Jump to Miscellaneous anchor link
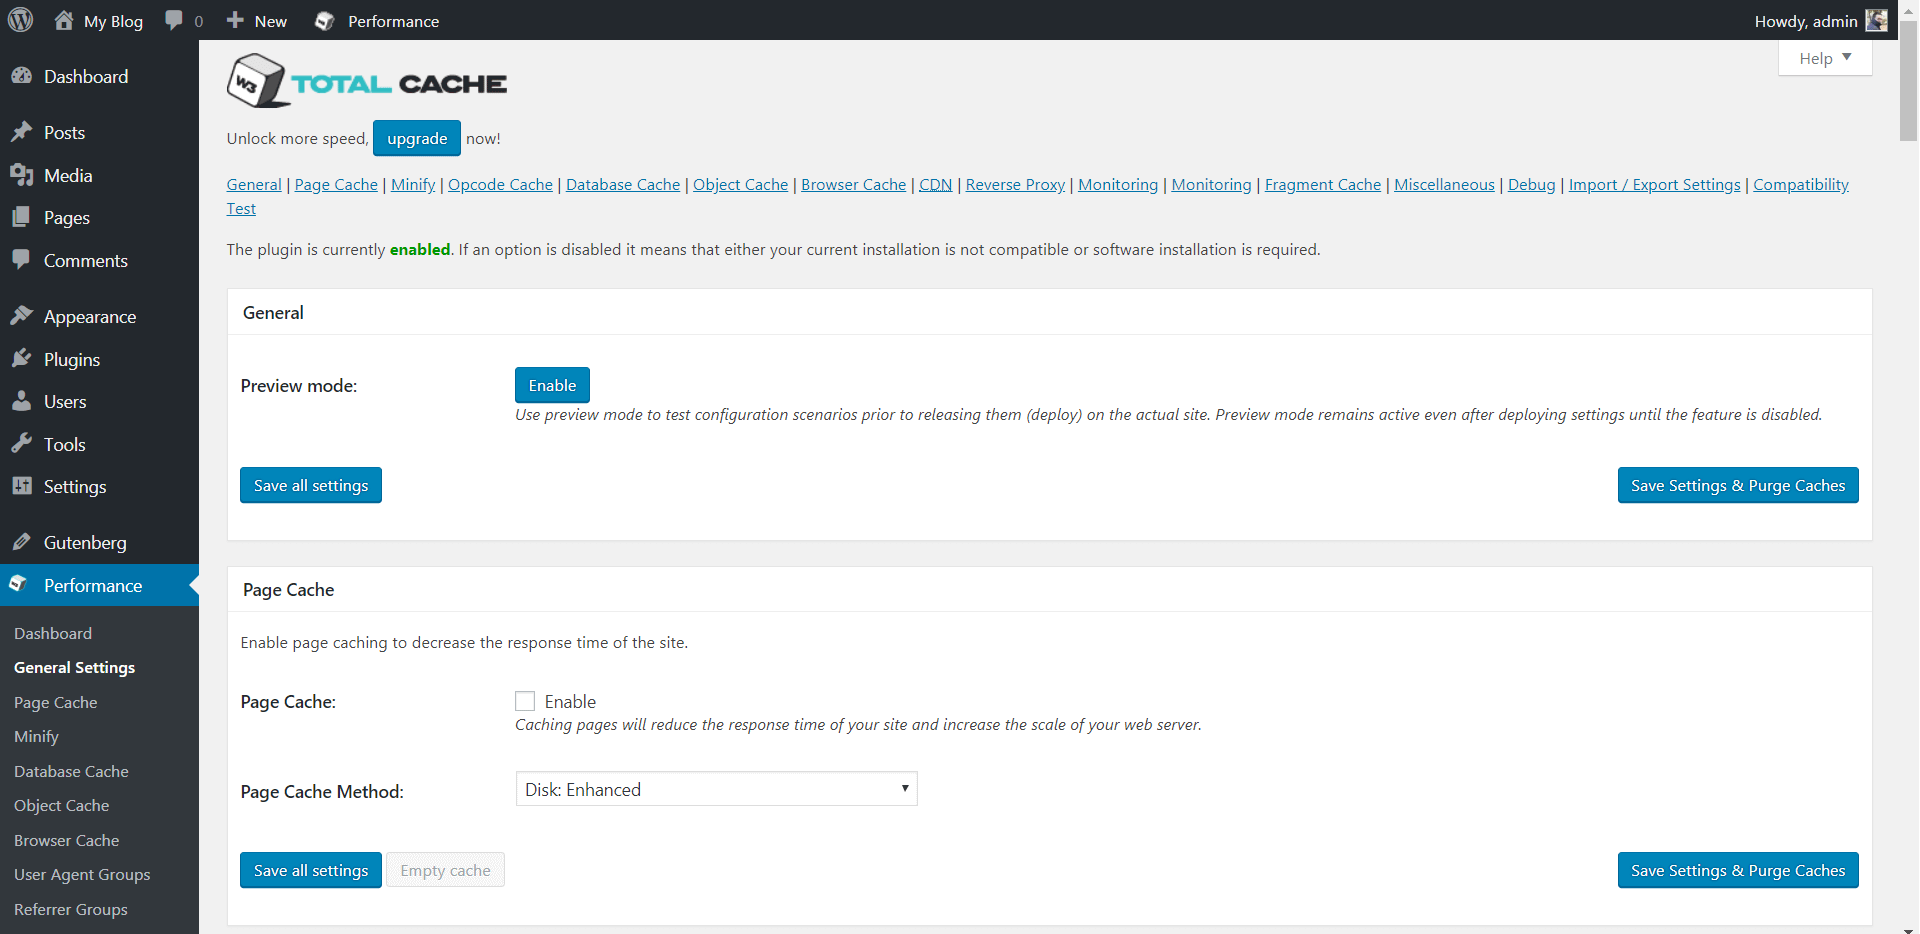This screenshot has height=934, width=1920. pyautogui.click(x=1444, y=184)
